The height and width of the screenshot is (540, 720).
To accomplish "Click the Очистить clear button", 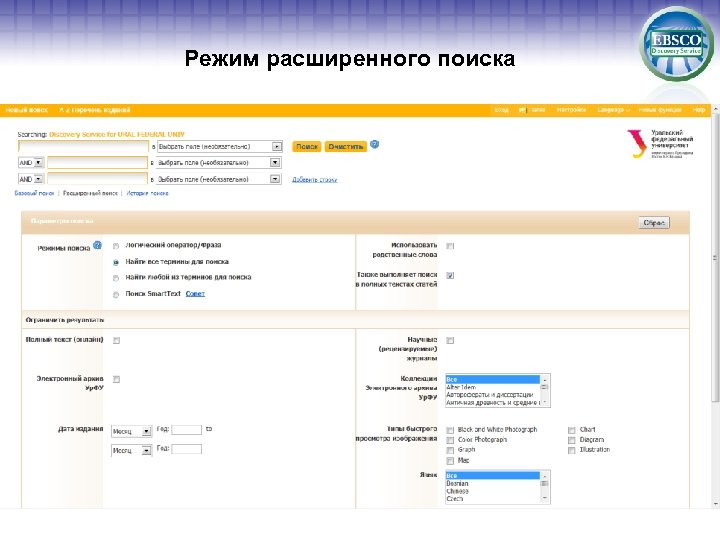I will coord(346,146).
